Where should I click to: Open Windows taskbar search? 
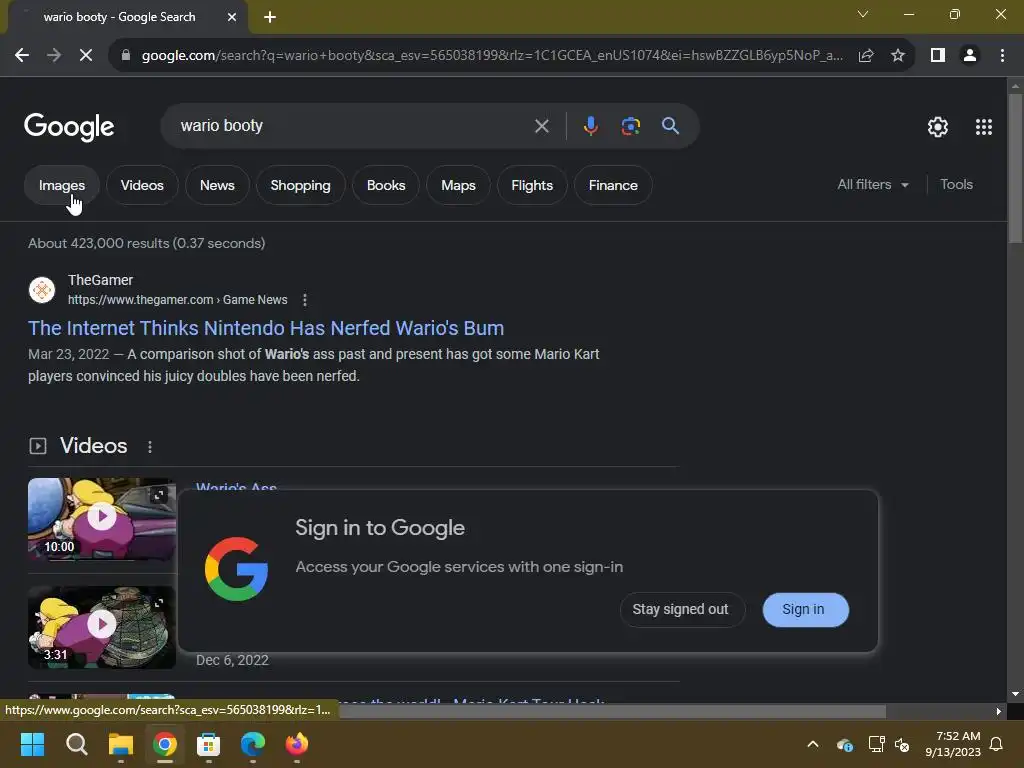coord(76,744)
